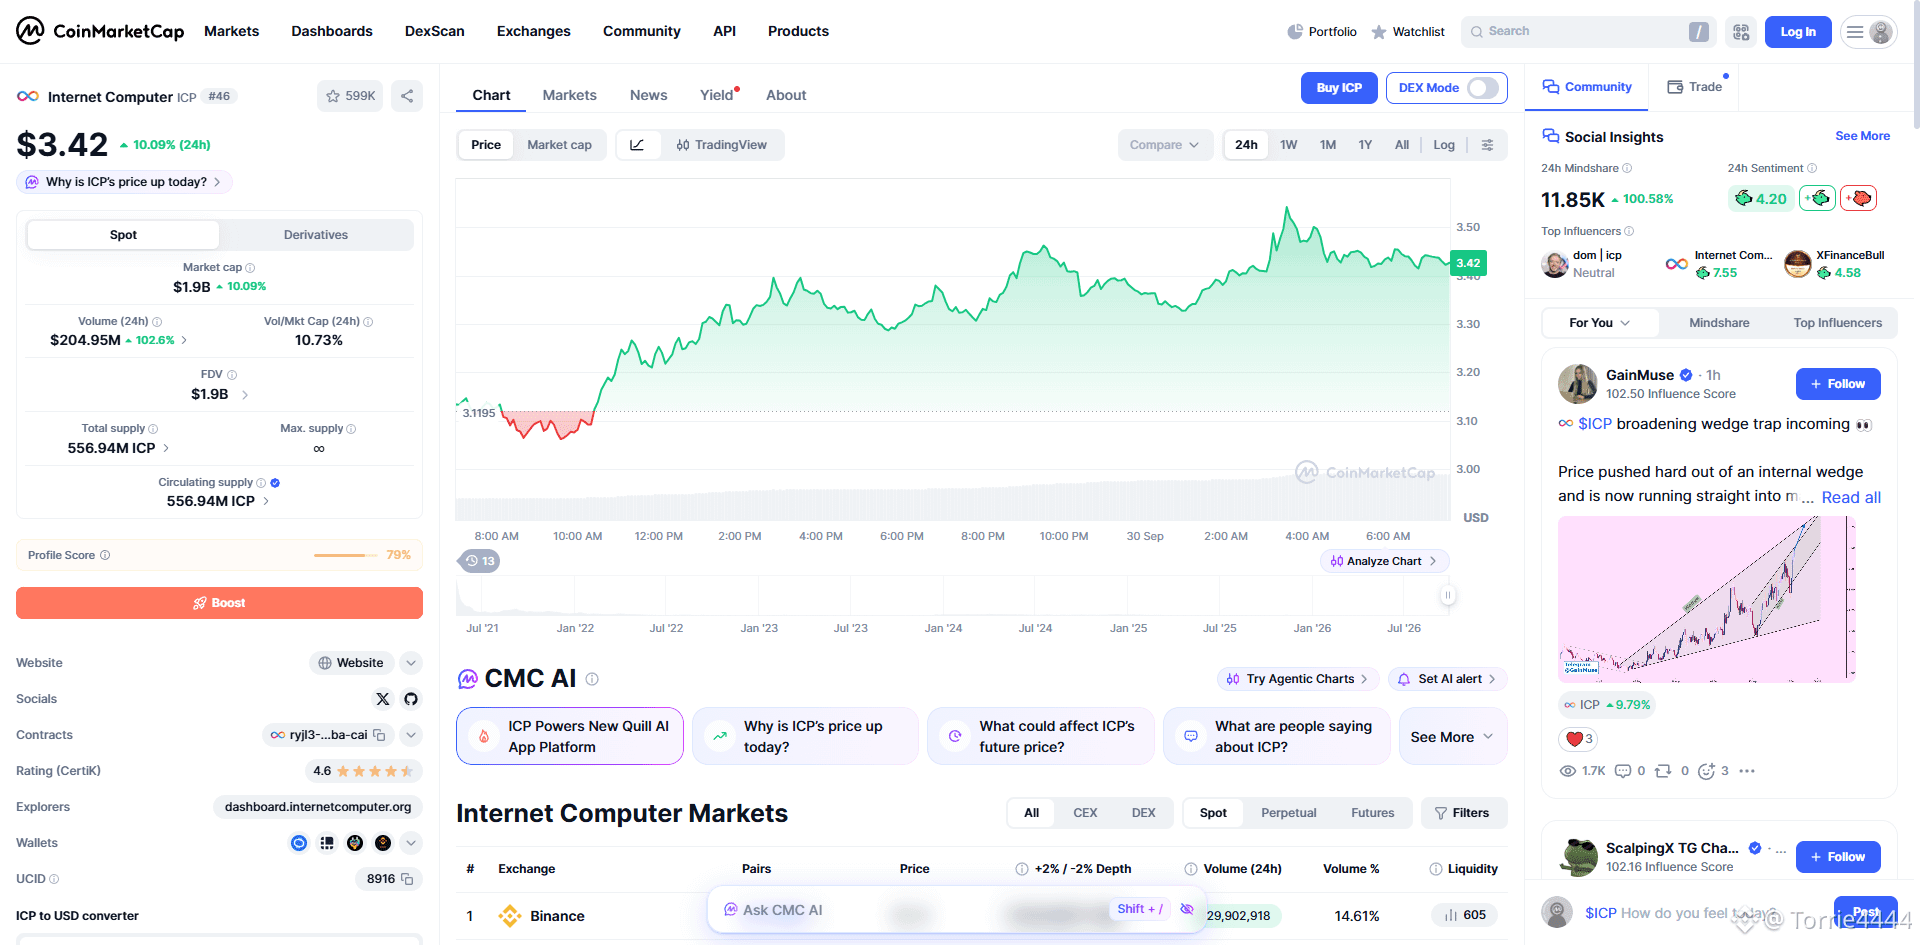Click the chart range slider handle
The width and height of the screenshot is (1920, 945).
1447,596
